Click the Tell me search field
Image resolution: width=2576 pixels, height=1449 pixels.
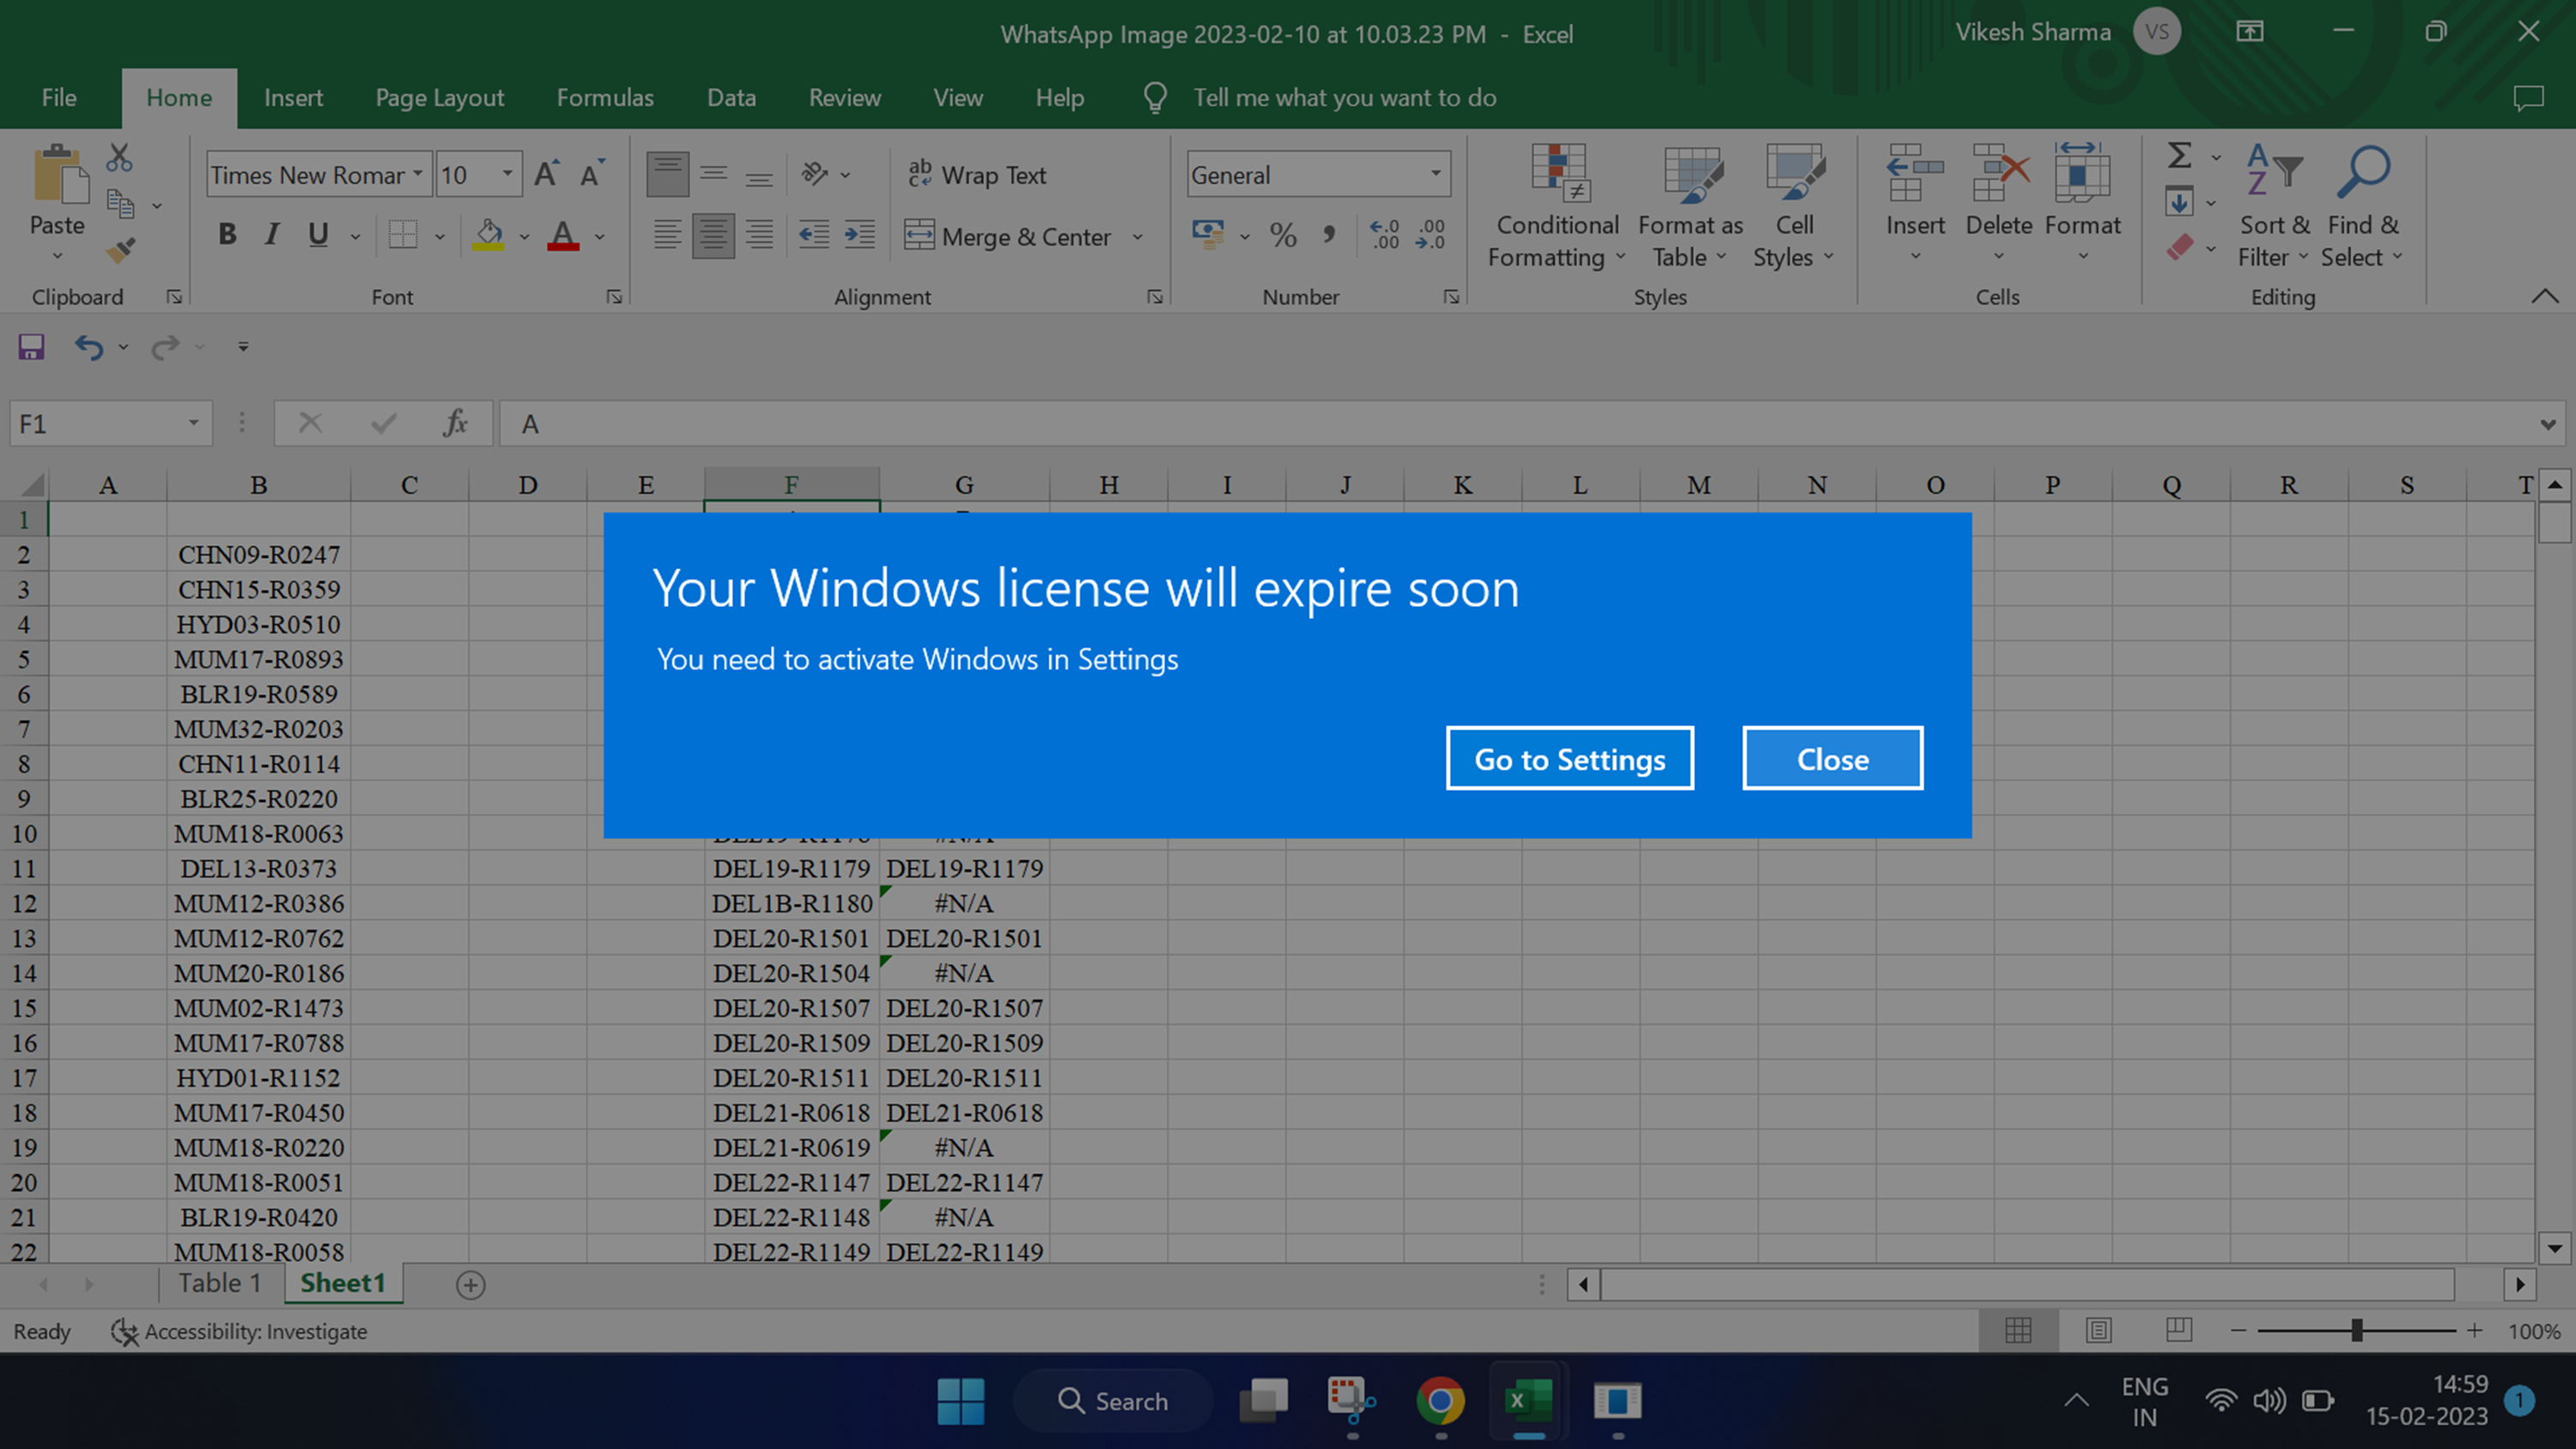click(x=1344, y=97)
